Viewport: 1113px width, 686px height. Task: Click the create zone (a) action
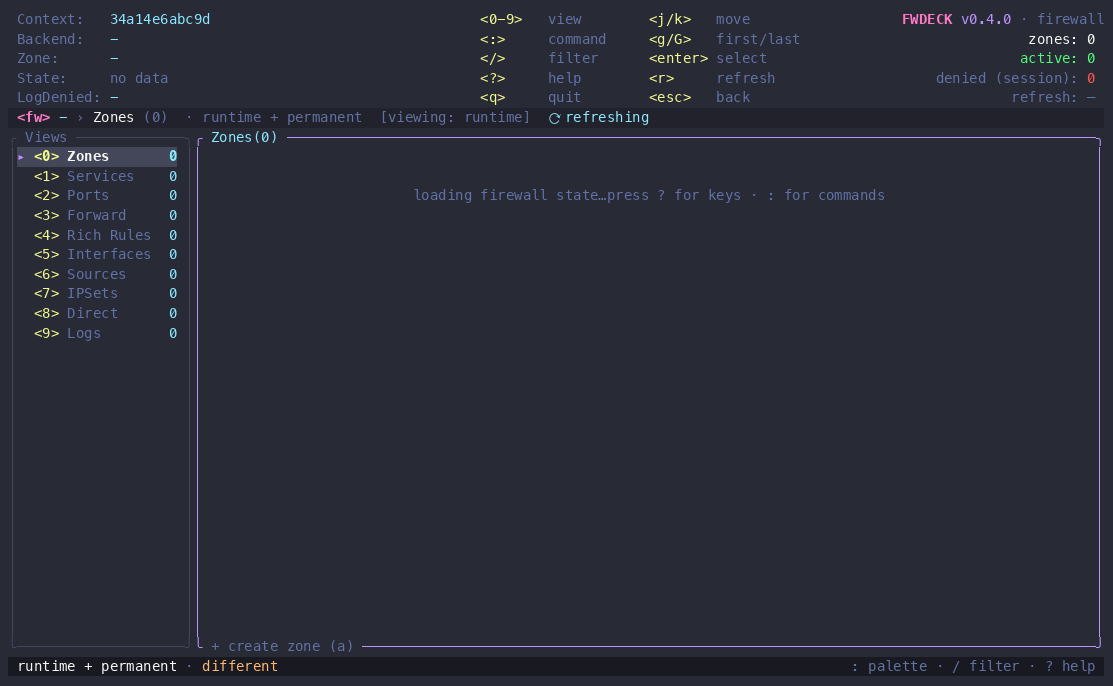pyautogui.click(x=283, y=646)
